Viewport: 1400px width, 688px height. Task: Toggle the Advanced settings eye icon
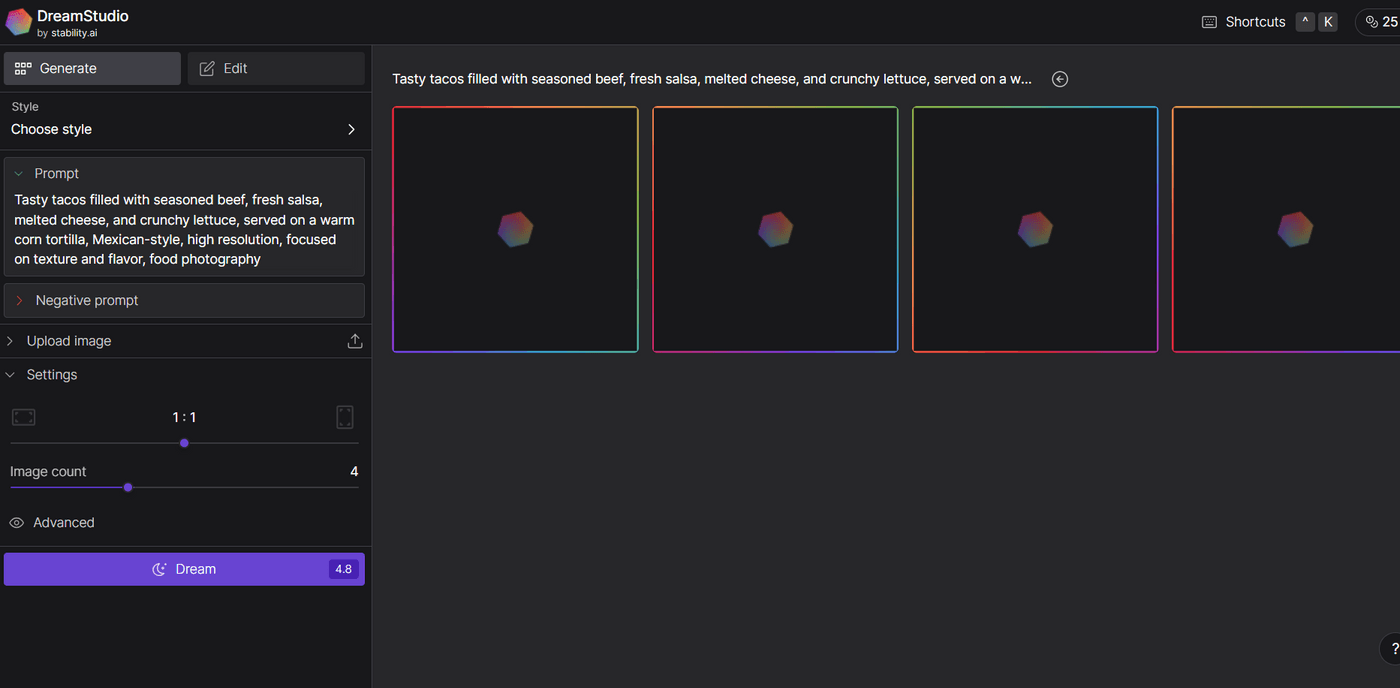tap(17, 523)
